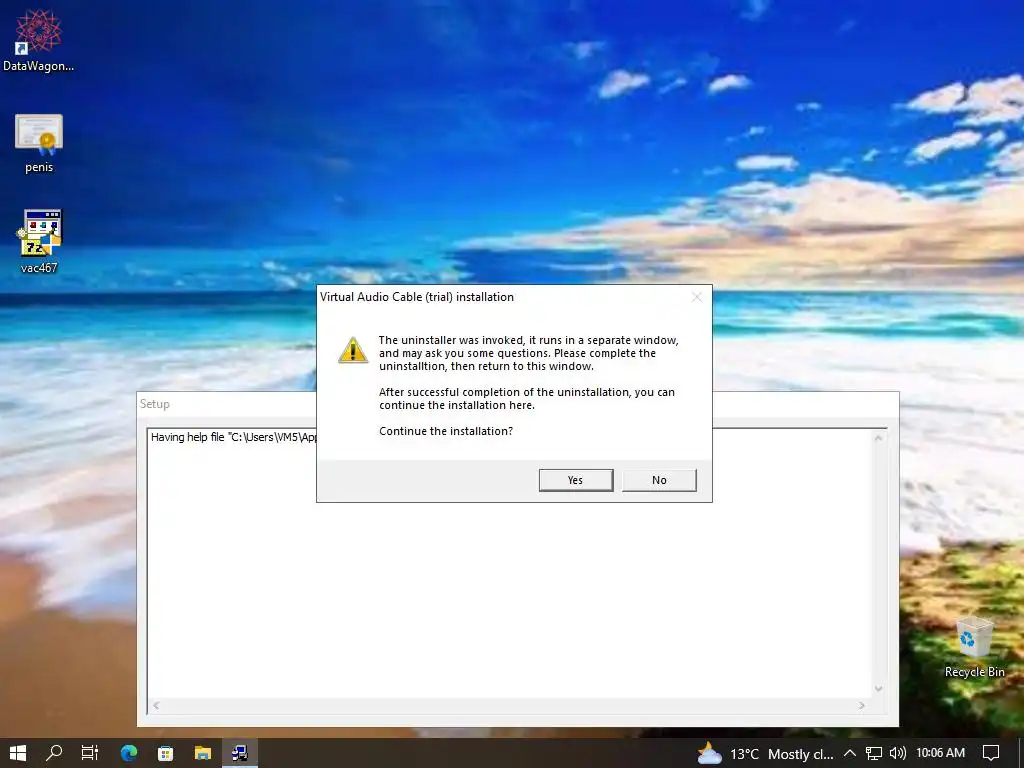This screenshot has height=768, width=1024.
Task: Click the Setup log scroll-left arrow
Action: [156, 705]
